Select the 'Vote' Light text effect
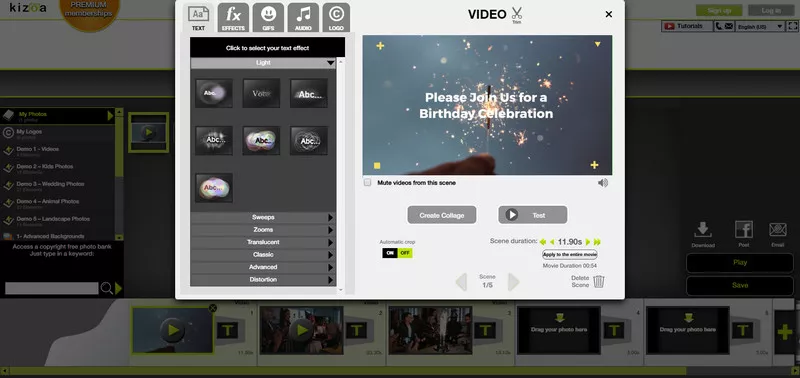800x378 pixels. [x=261, y=93]
